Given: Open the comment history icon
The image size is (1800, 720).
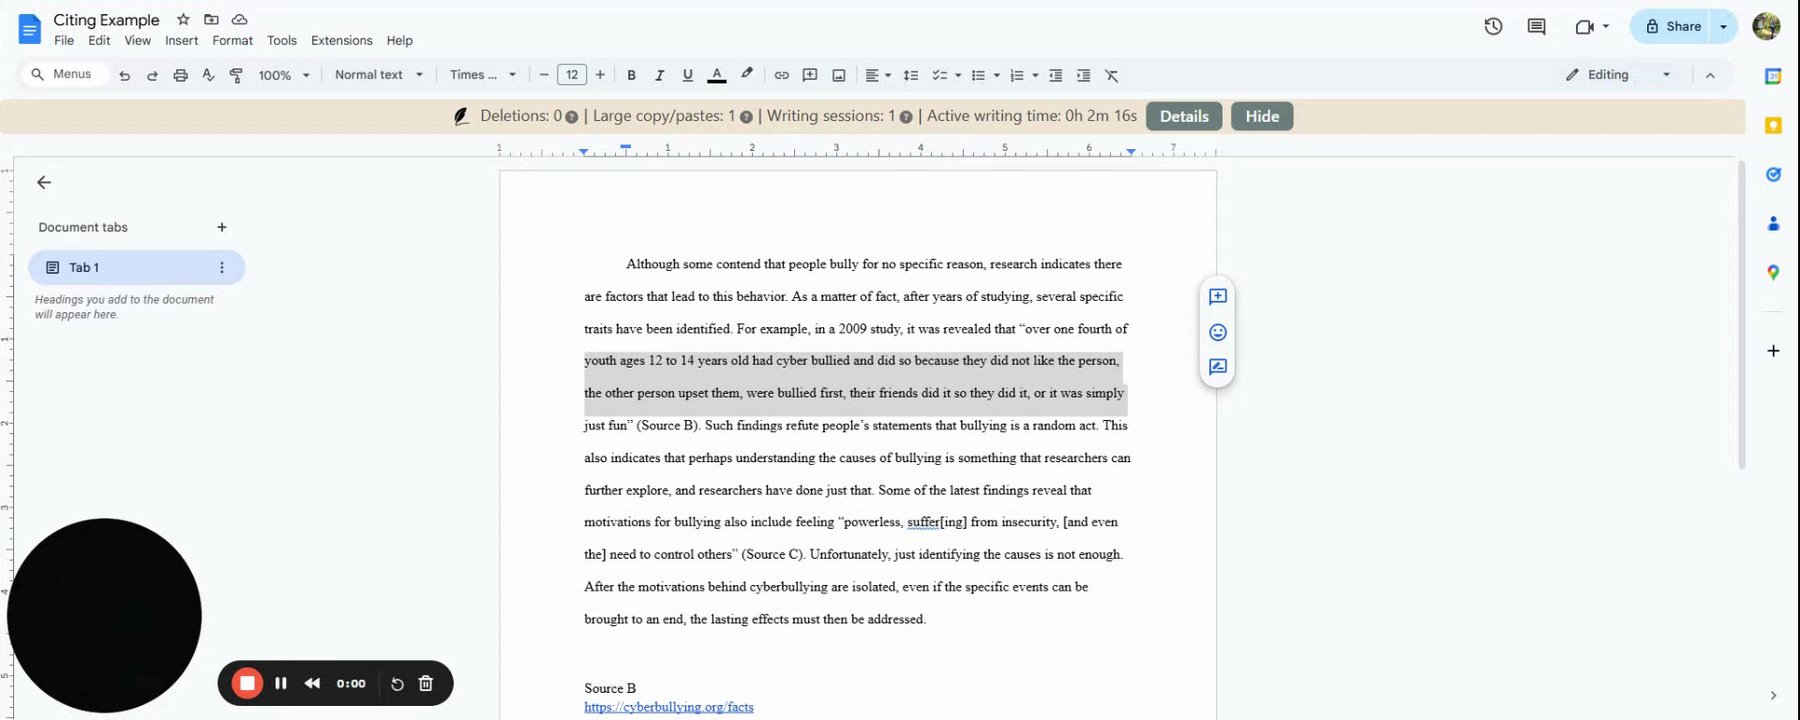Looking at the screenshot, I should [x=1537, y=27].
